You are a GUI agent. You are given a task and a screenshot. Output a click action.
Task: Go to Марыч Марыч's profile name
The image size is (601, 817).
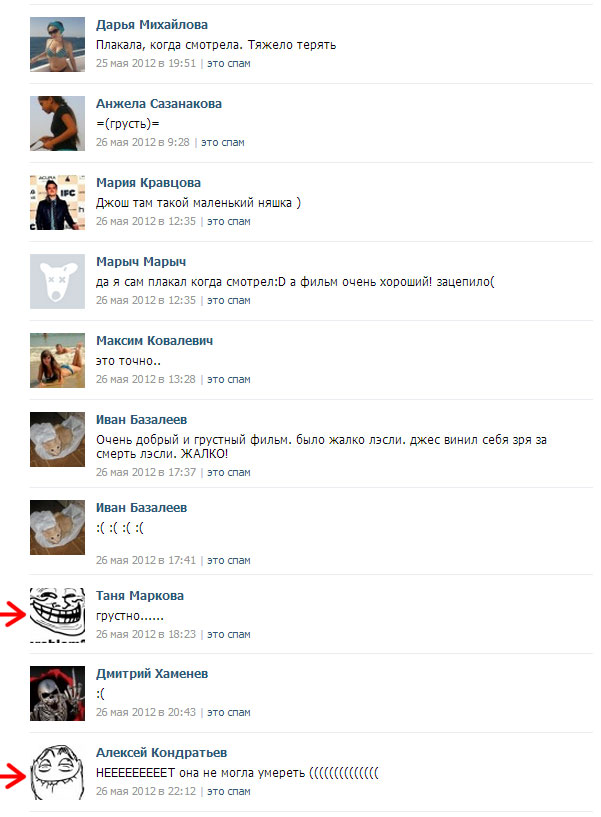pos(141,262)
